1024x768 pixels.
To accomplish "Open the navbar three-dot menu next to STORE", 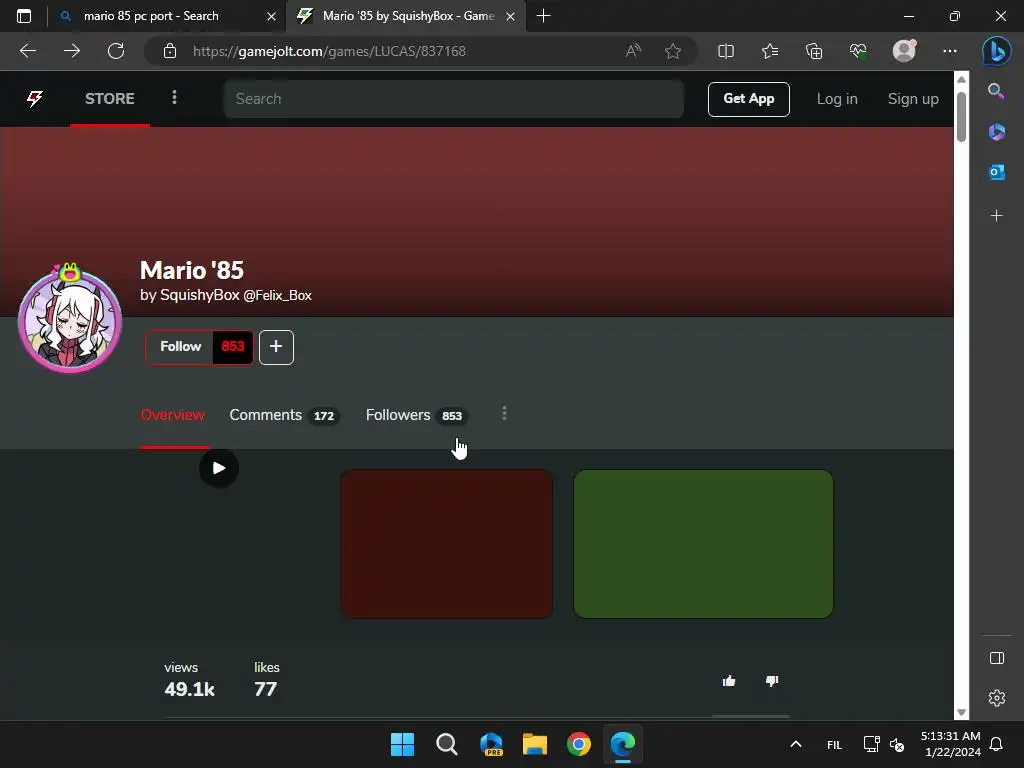I will (x=174, y=98).
